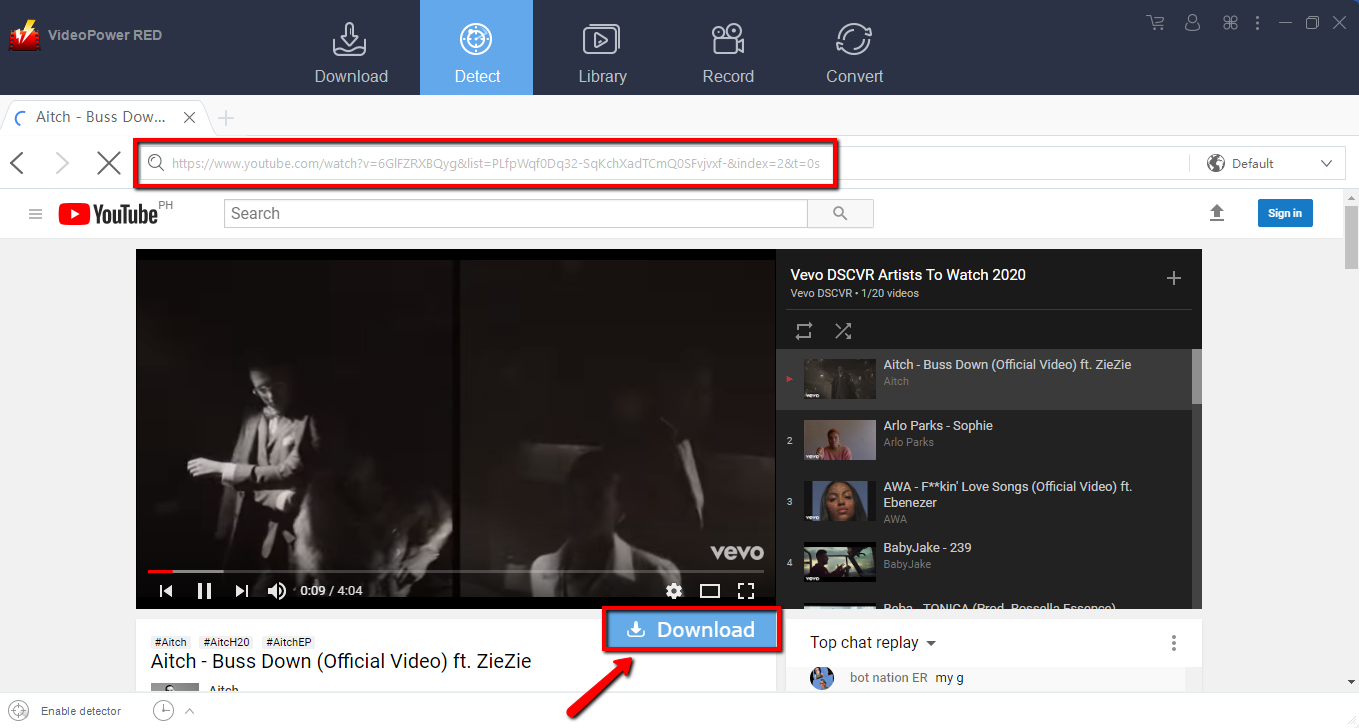Open the user account icon
The height and width of the screenshot is (728, 1359).
tap(1192, 22)
